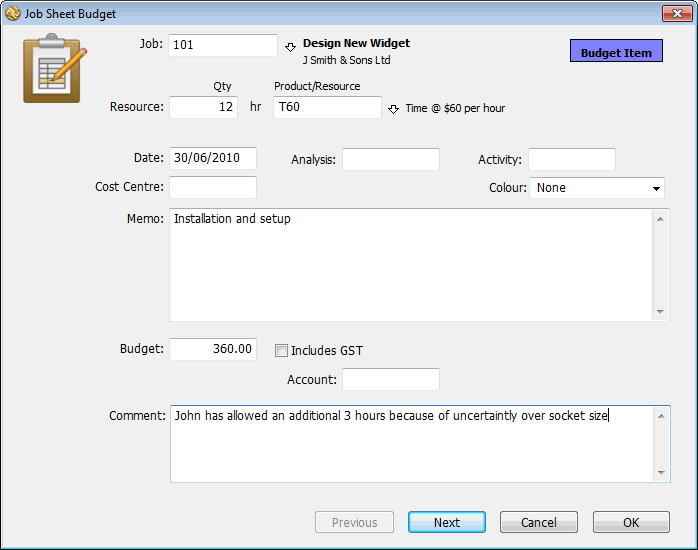The width and height of the screenshot is (698, 550).
Task: Click the empty Activity input field
Action: pos(572,159)
